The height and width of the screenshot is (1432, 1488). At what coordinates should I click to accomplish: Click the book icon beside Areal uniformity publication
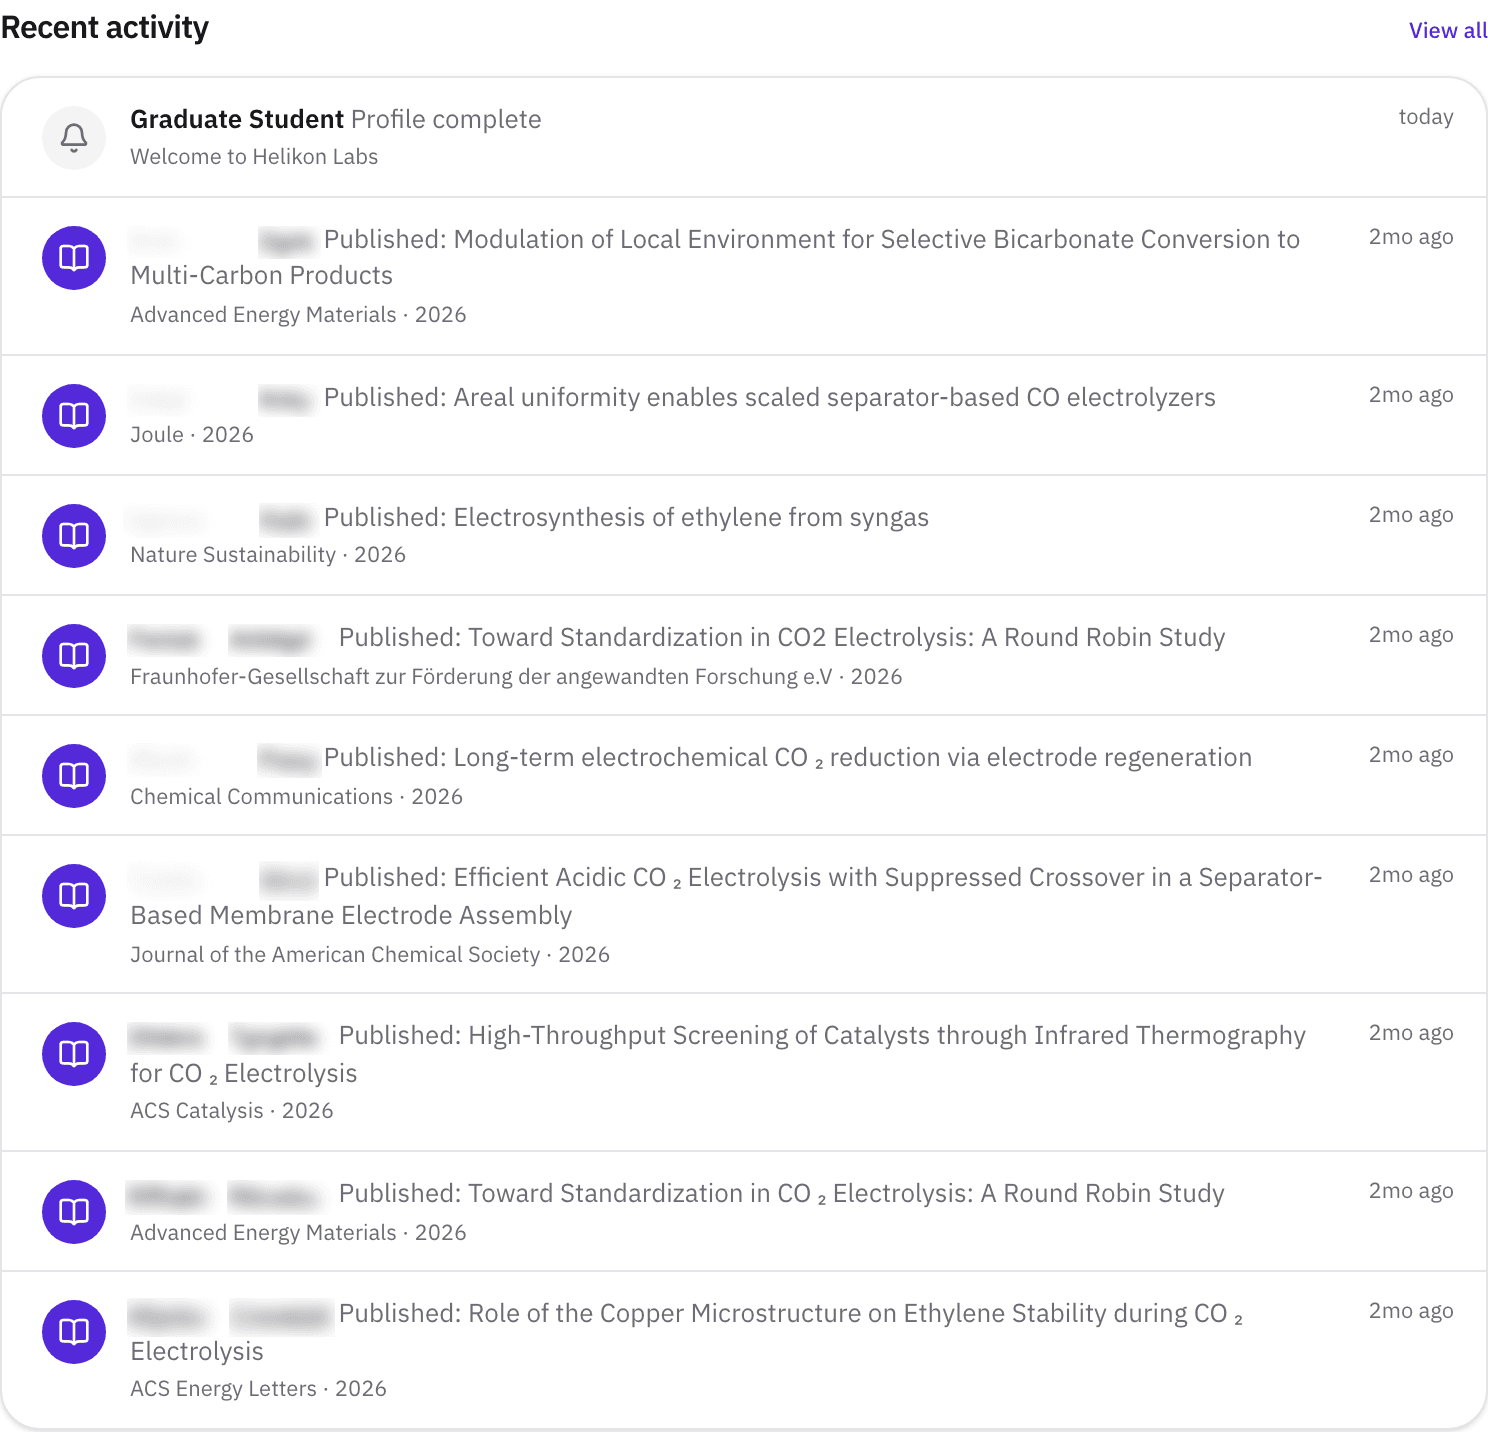(x=74, y=416)
